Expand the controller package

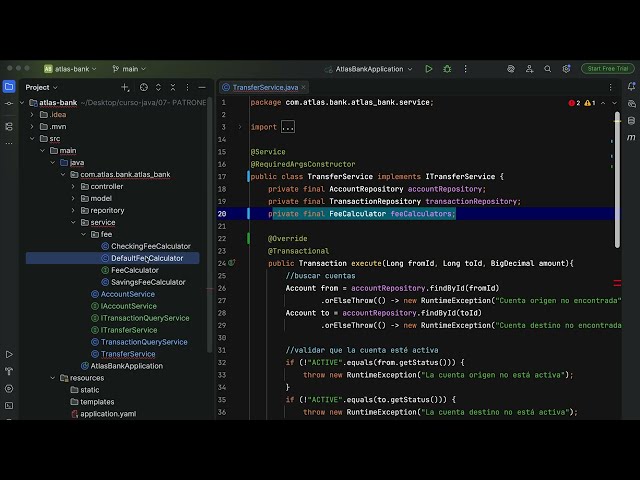tap(73, 187)
